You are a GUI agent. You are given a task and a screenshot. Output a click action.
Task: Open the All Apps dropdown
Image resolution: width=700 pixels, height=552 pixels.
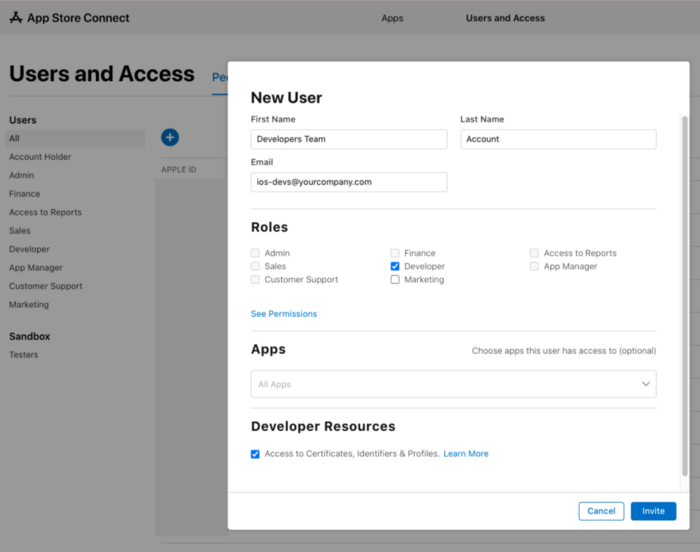(453, 384)
